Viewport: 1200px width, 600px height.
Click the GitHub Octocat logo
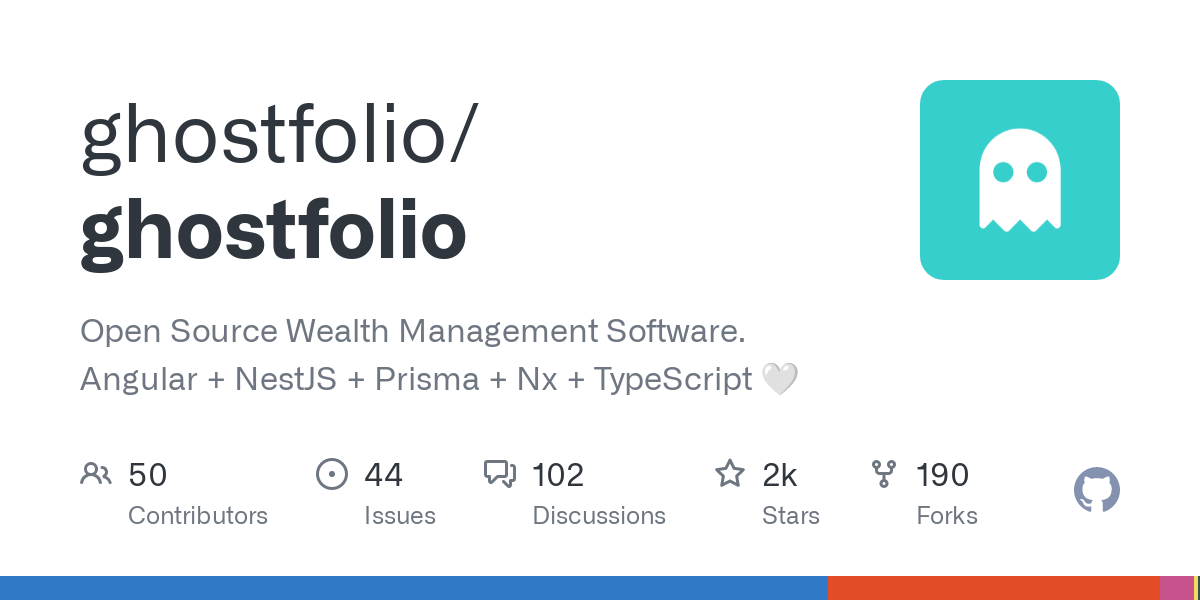[x=1096, y=491]
